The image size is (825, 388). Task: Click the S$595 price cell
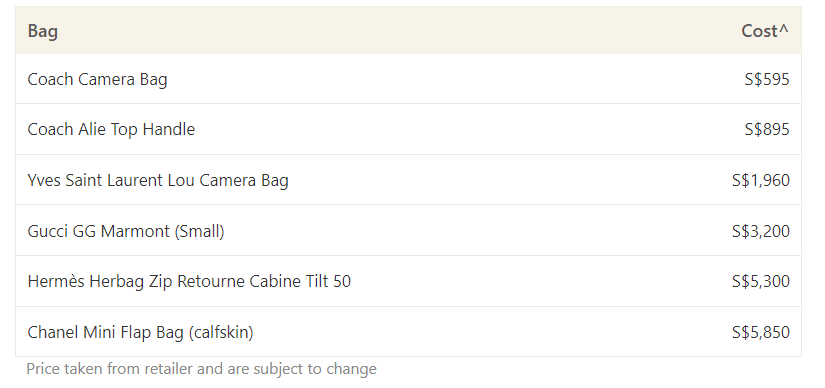point(767,79)
